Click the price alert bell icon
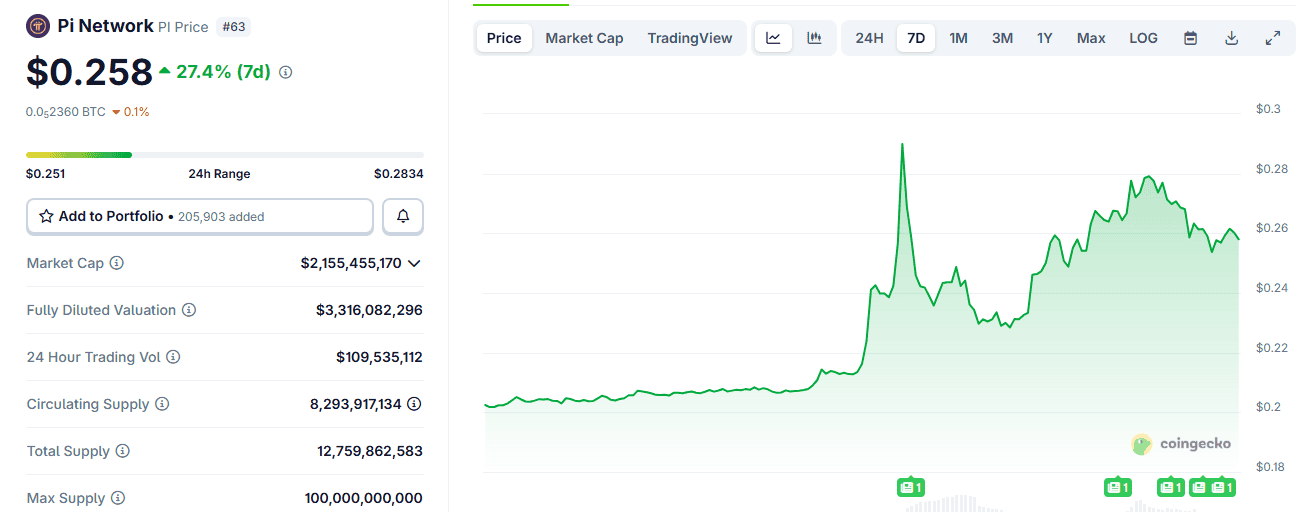The width and height of the screenshot is (1312, 512). click(x=403, y=216)
